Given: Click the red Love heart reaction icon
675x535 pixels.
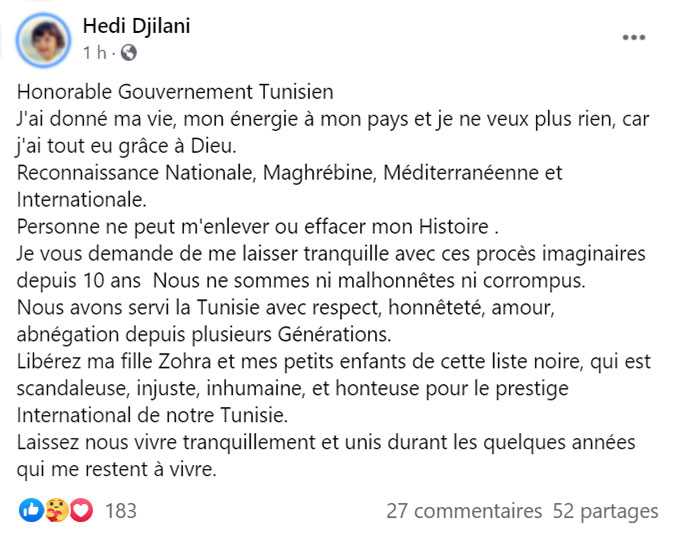Looking at the screenshot, I should [81, 510].
